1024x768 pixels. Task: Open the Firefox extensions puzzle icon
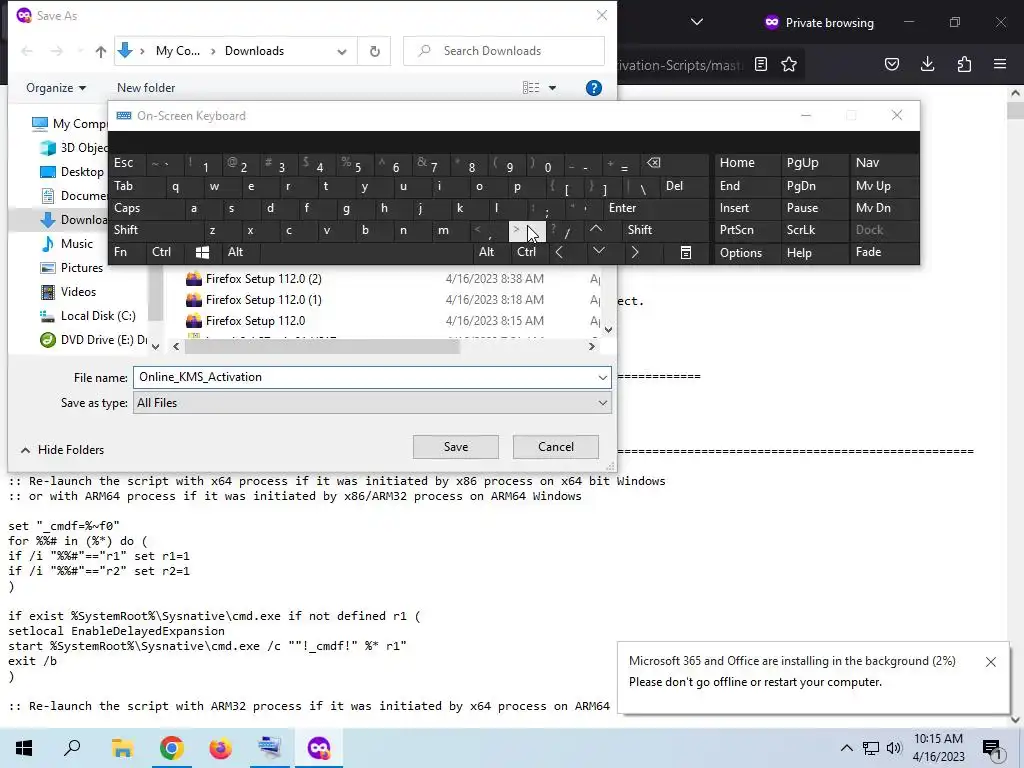pos(964,64)
